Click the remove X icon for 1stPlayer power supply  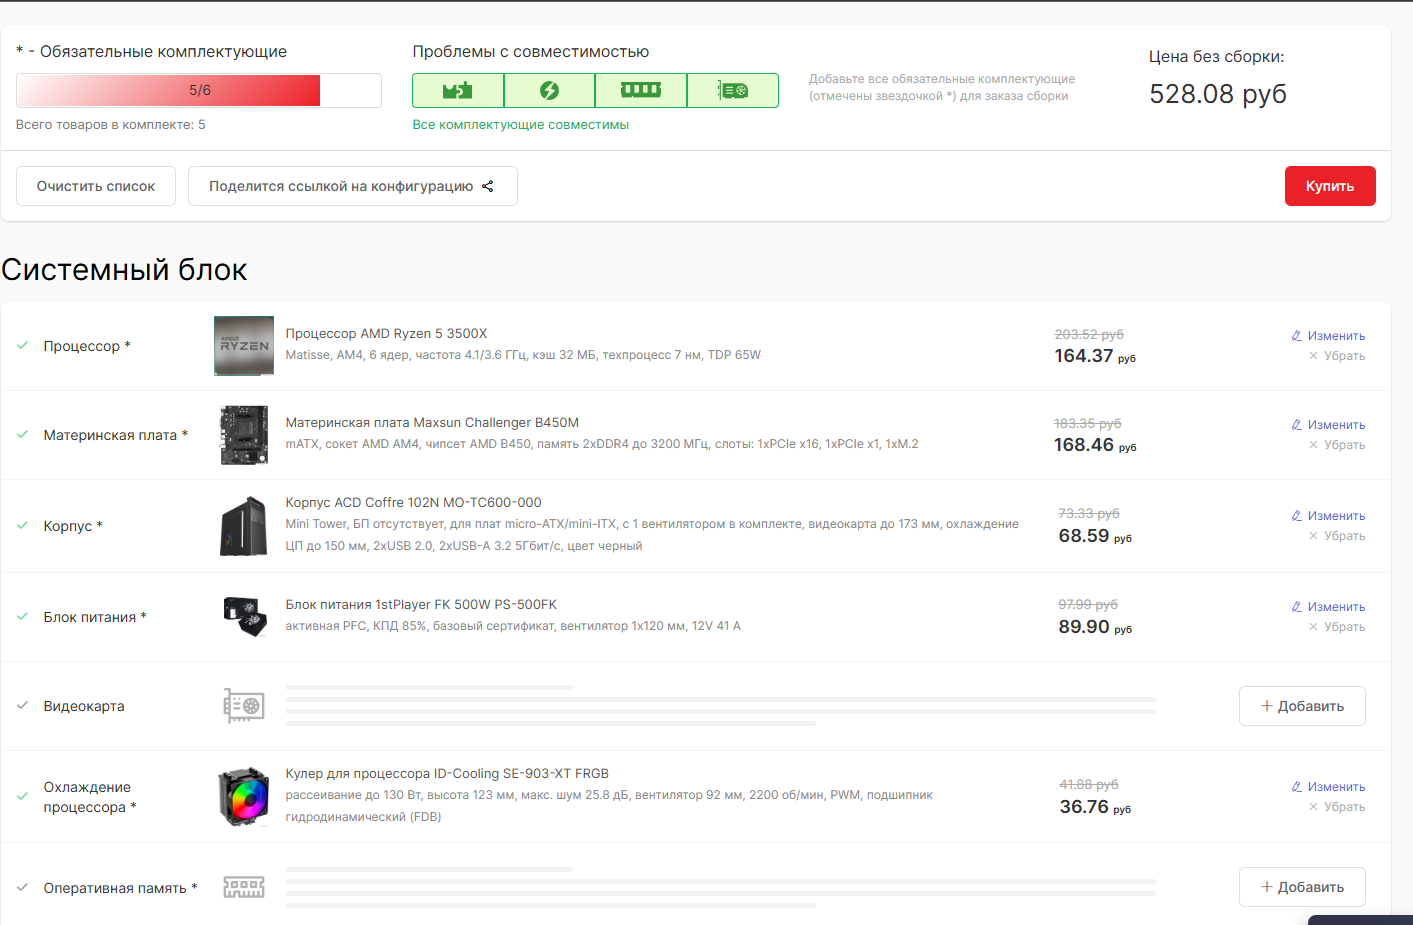click(1313, 627)
